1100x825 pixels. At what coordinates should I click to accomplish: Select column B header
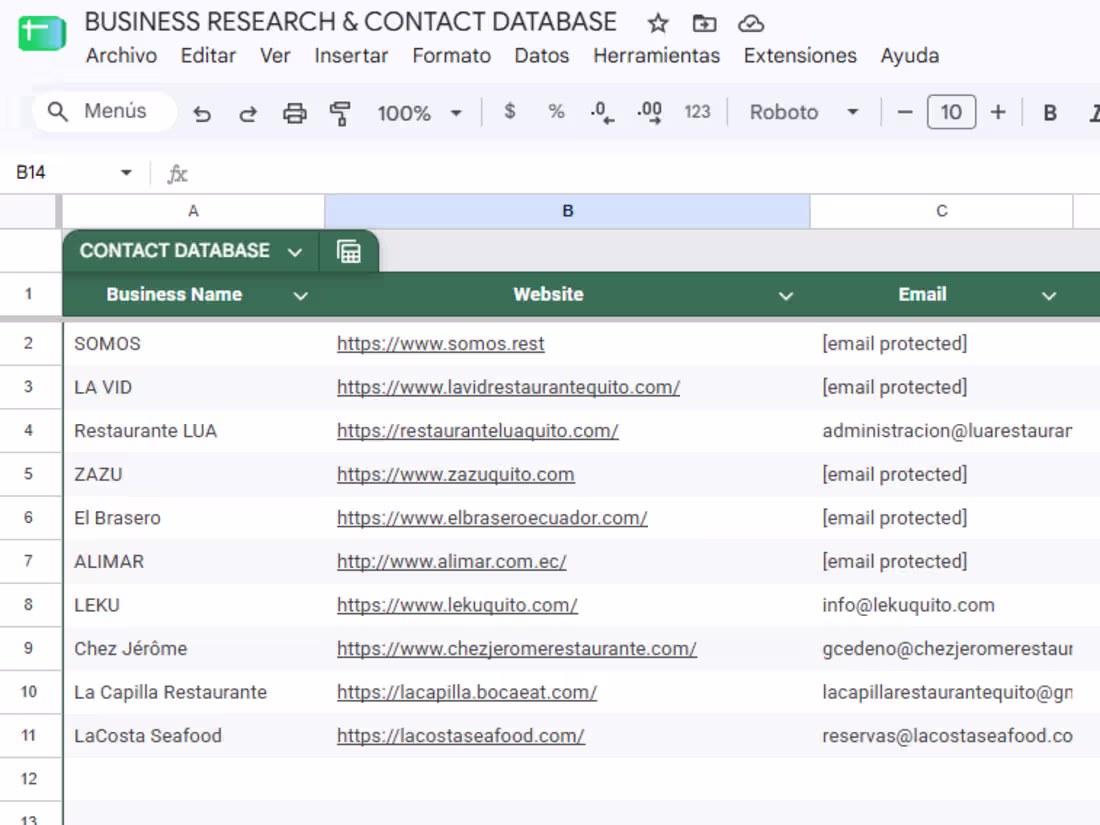tap(568, 211)
